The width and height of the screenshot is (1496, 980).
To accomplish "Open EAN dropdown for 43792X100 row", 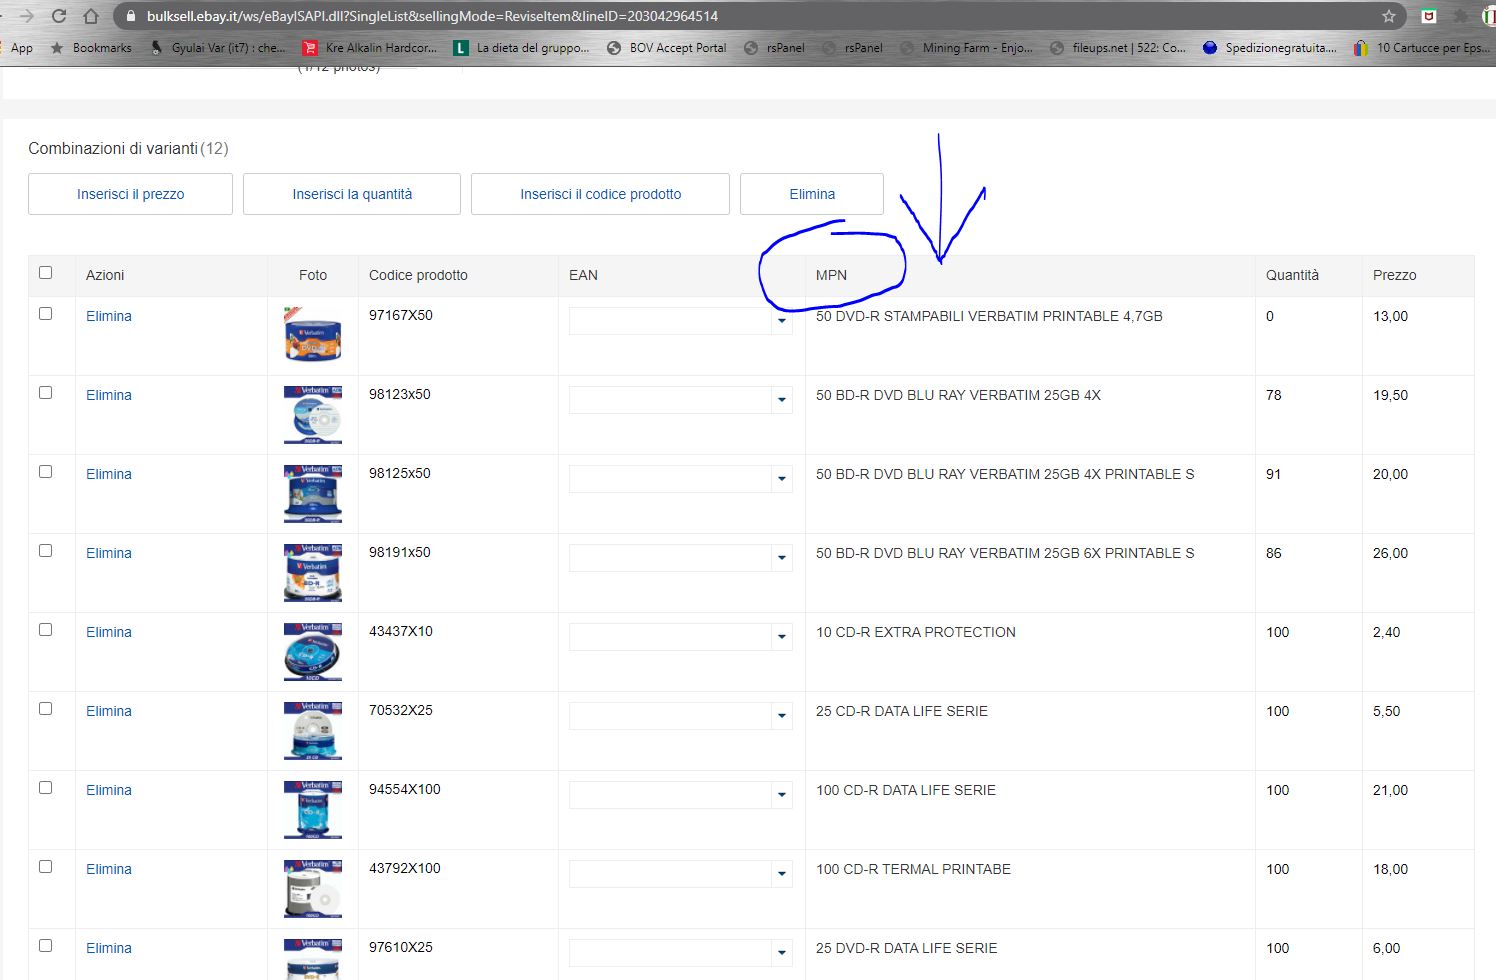I will (x=781, y=874).
